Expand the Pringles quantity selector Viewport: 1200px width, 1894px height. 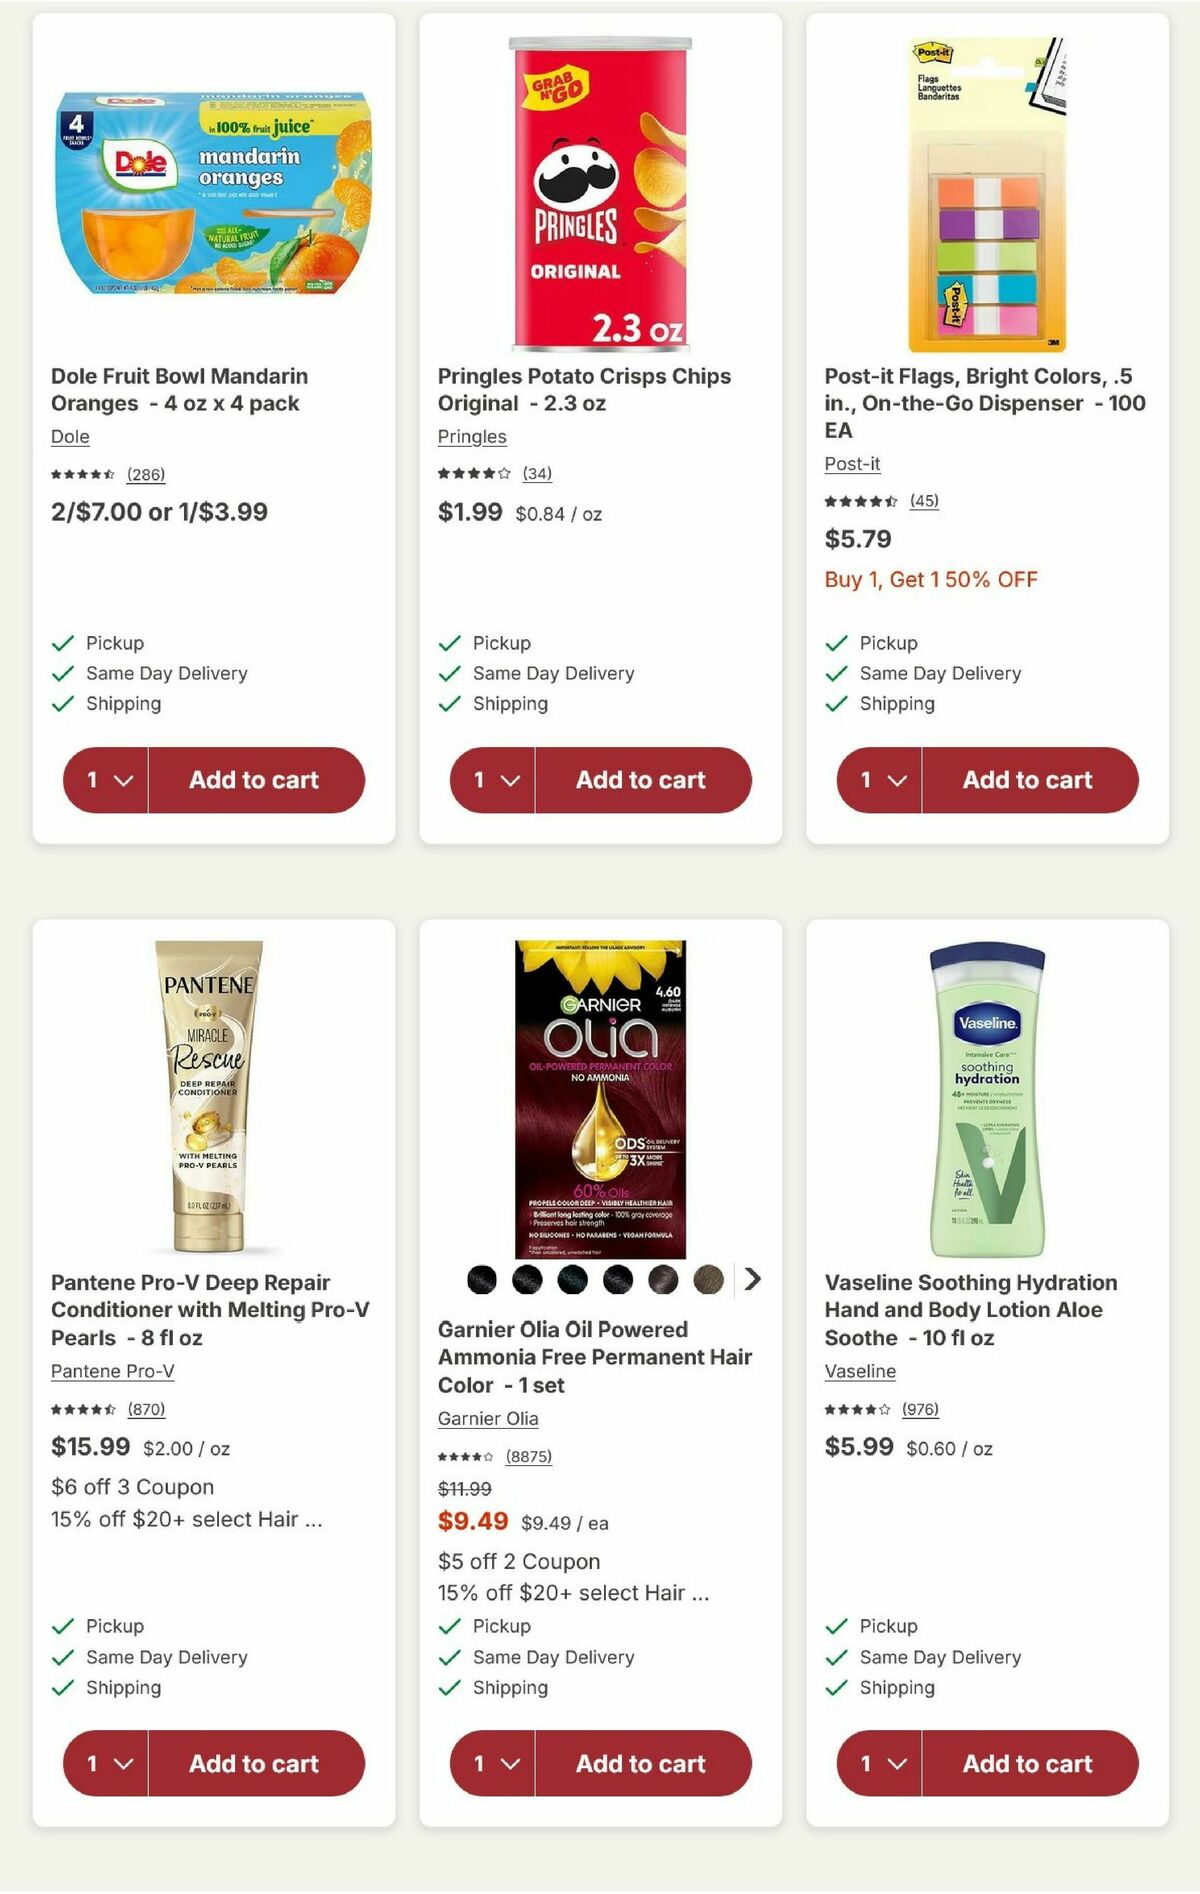click(491, 780)
